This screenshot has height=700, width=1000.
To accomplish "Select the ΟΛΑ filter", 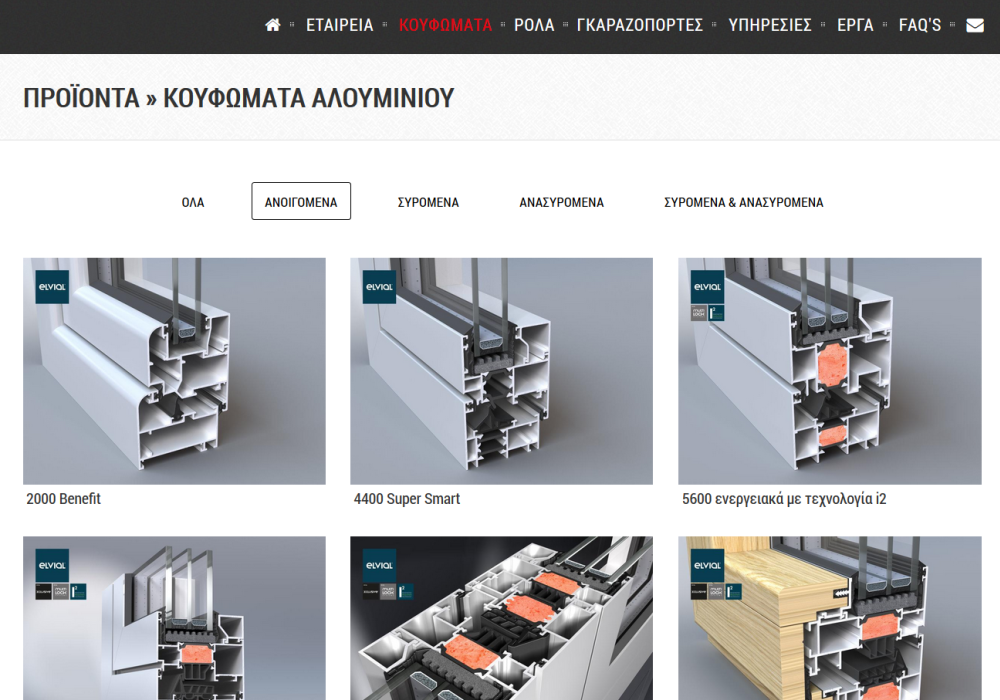I will 193,202.
